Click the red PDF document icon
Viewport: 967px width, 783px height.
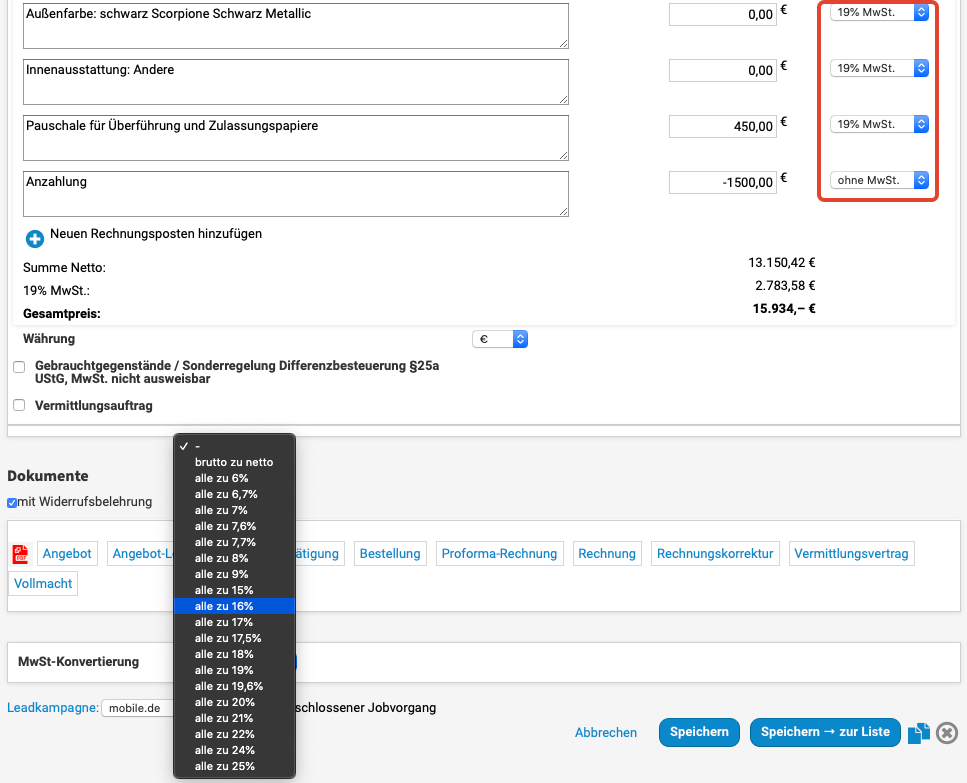[21, 554]
